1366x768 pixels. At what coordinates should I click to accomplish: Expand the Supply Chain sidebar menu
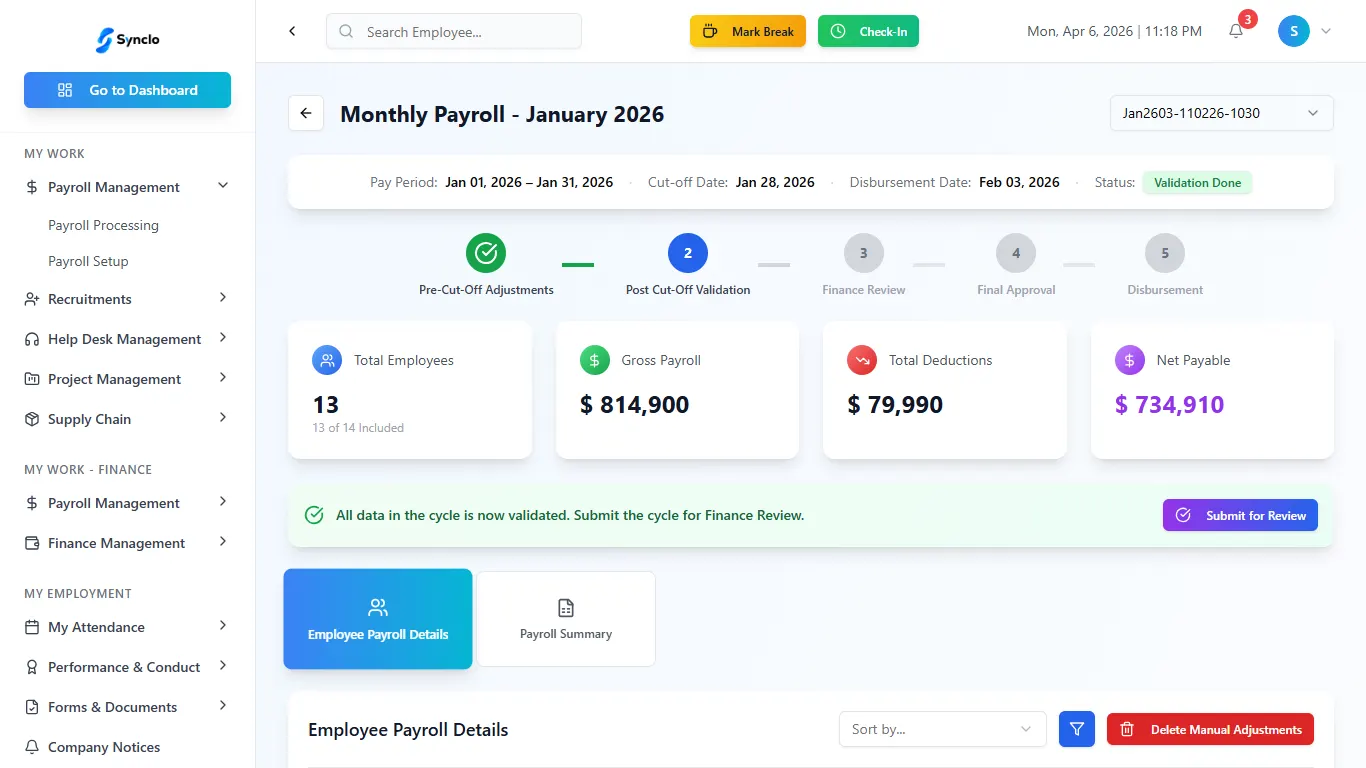(127, 419)
